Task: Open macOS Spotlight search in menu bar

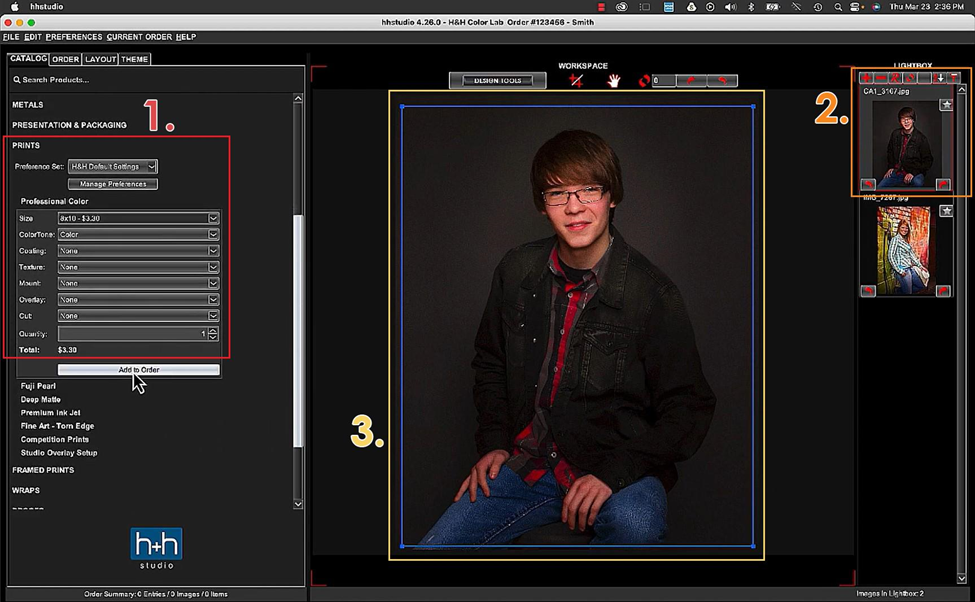Action: [x=838, y=7]
